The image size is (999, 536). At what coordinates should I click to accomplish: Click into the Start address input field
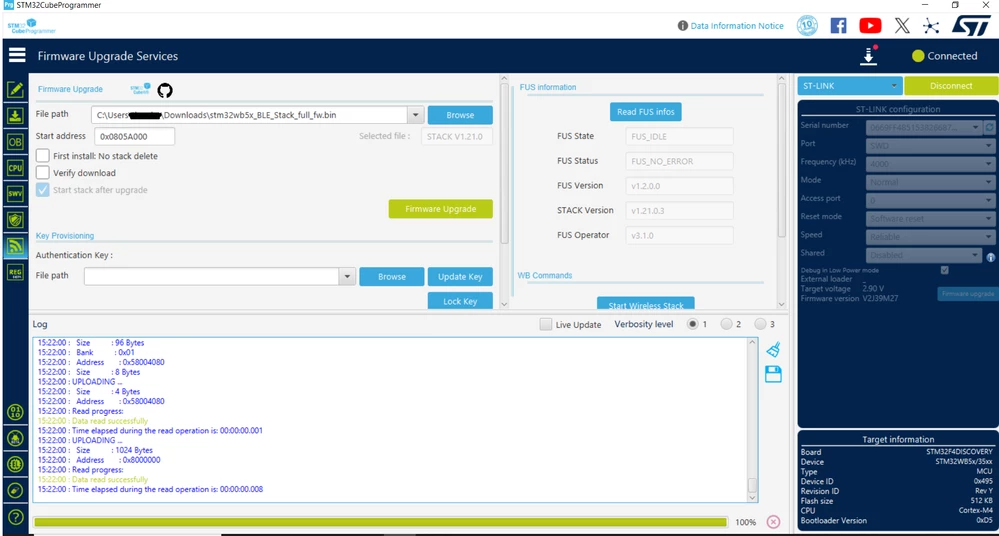click(x=134, y=136)
